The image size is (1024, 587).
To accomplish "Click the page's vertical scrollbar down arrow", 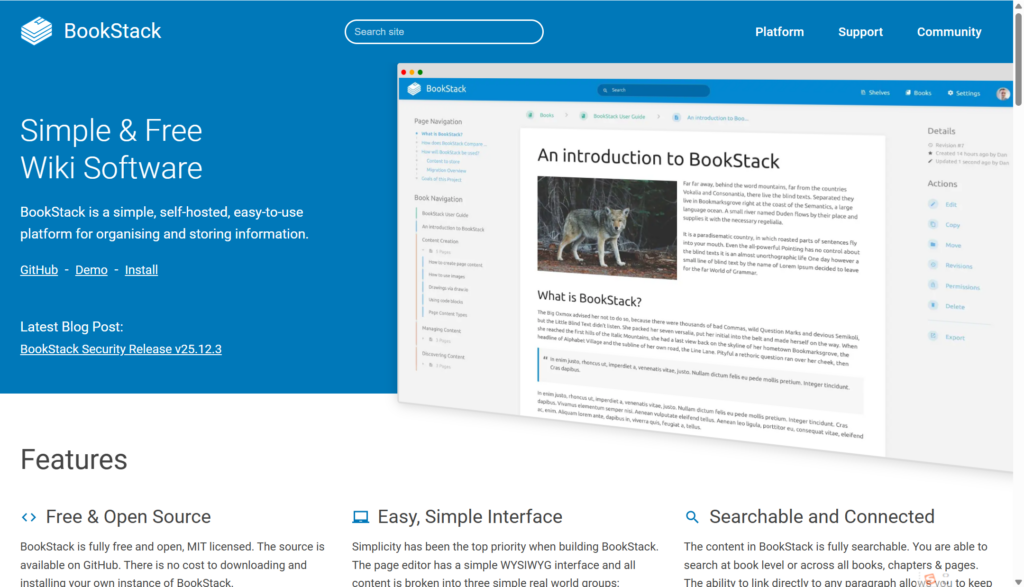I will (x=1018, y=581).
